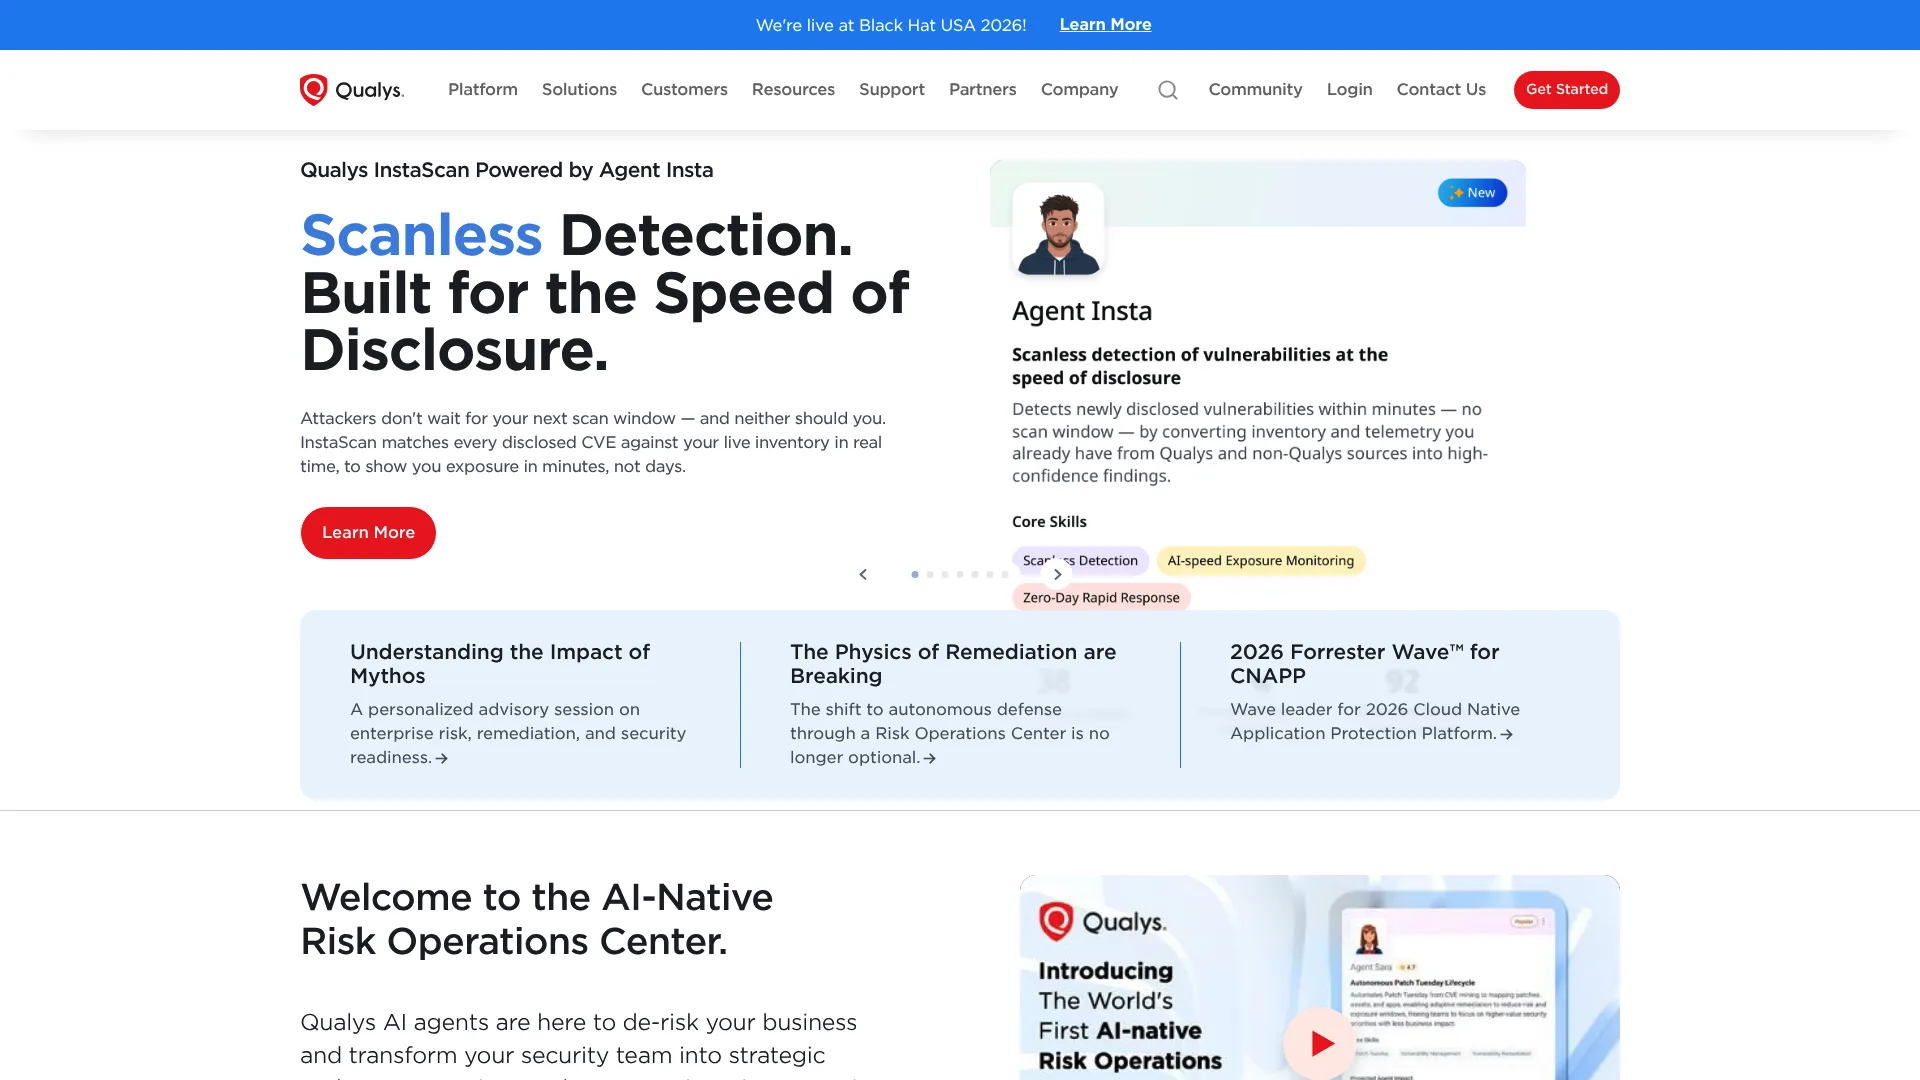Select the fourth carousel indicator dot
This screenshot has width=1920, height=1080.
coord(960,574)
